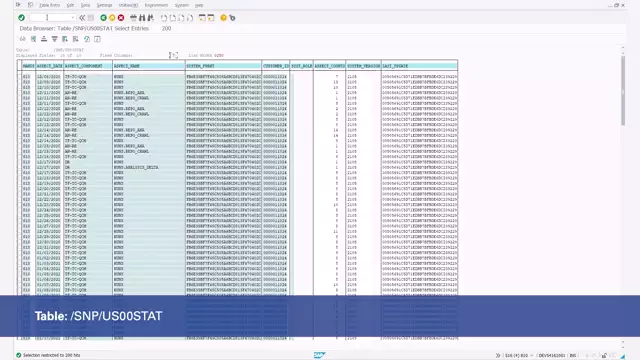Click the MANDT column header

tap(29, 66)
